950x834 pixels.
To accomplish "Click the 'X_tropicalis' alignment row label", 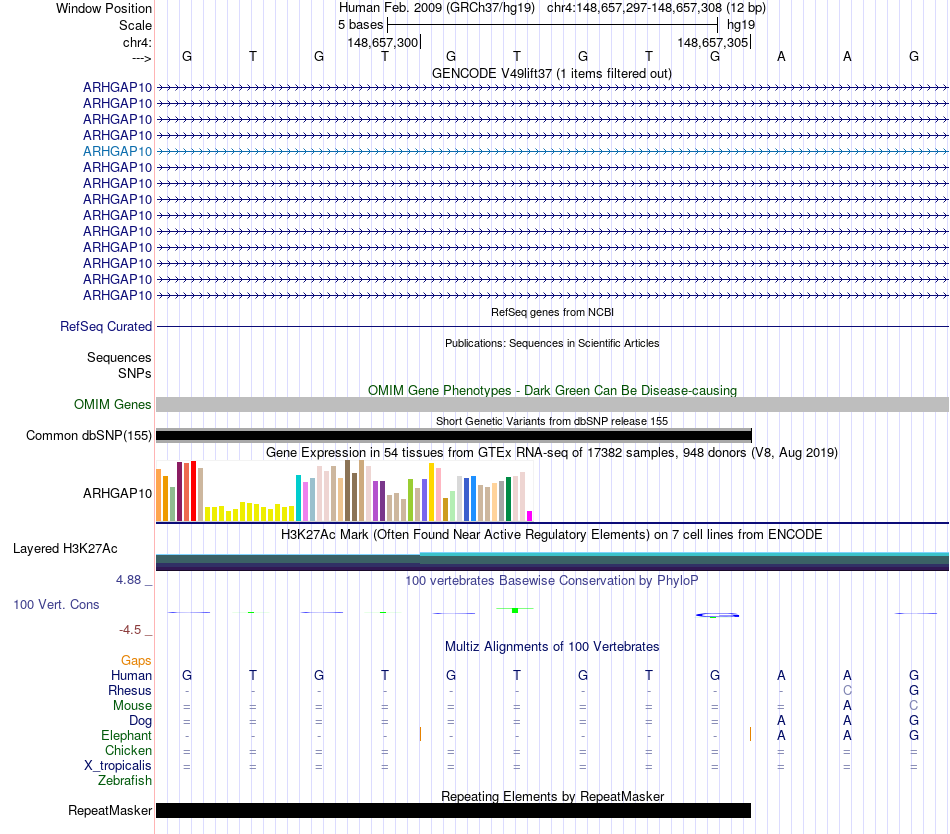I will click(118, 766).
